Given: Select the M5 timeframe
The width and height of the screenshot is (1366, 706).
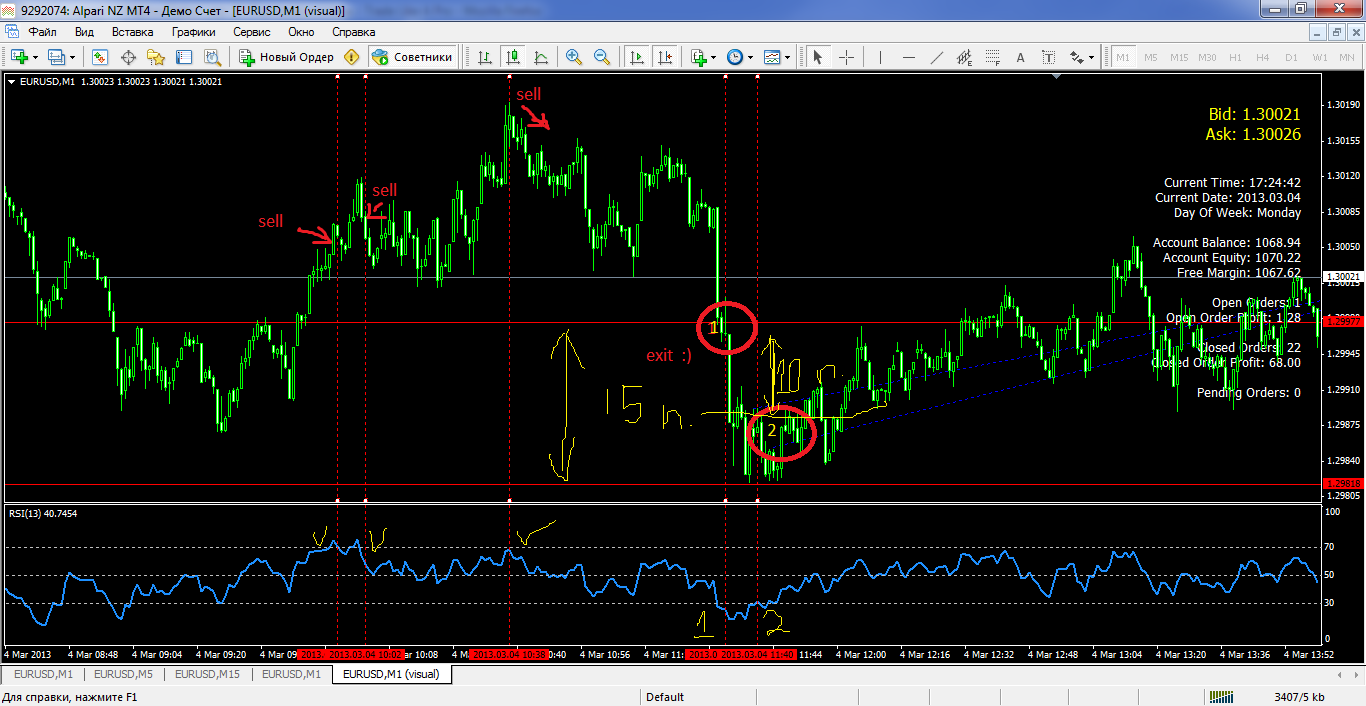Looking at the screenshot, I should [x=1151, y=57].
